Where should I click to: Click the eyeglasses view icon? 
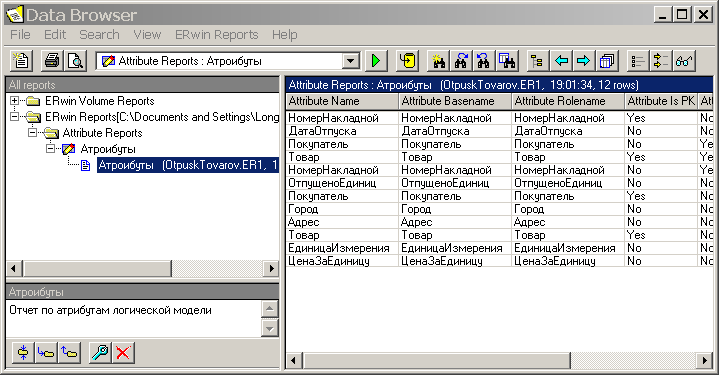pos(684,61)
